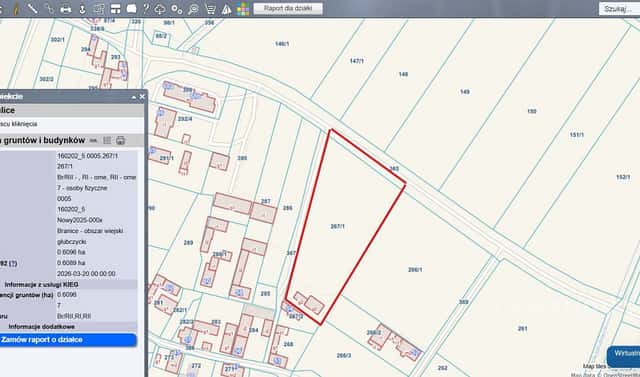Click parcel label 146/1 on the map
Screen dimensions: 640x377
pos(282,44)
